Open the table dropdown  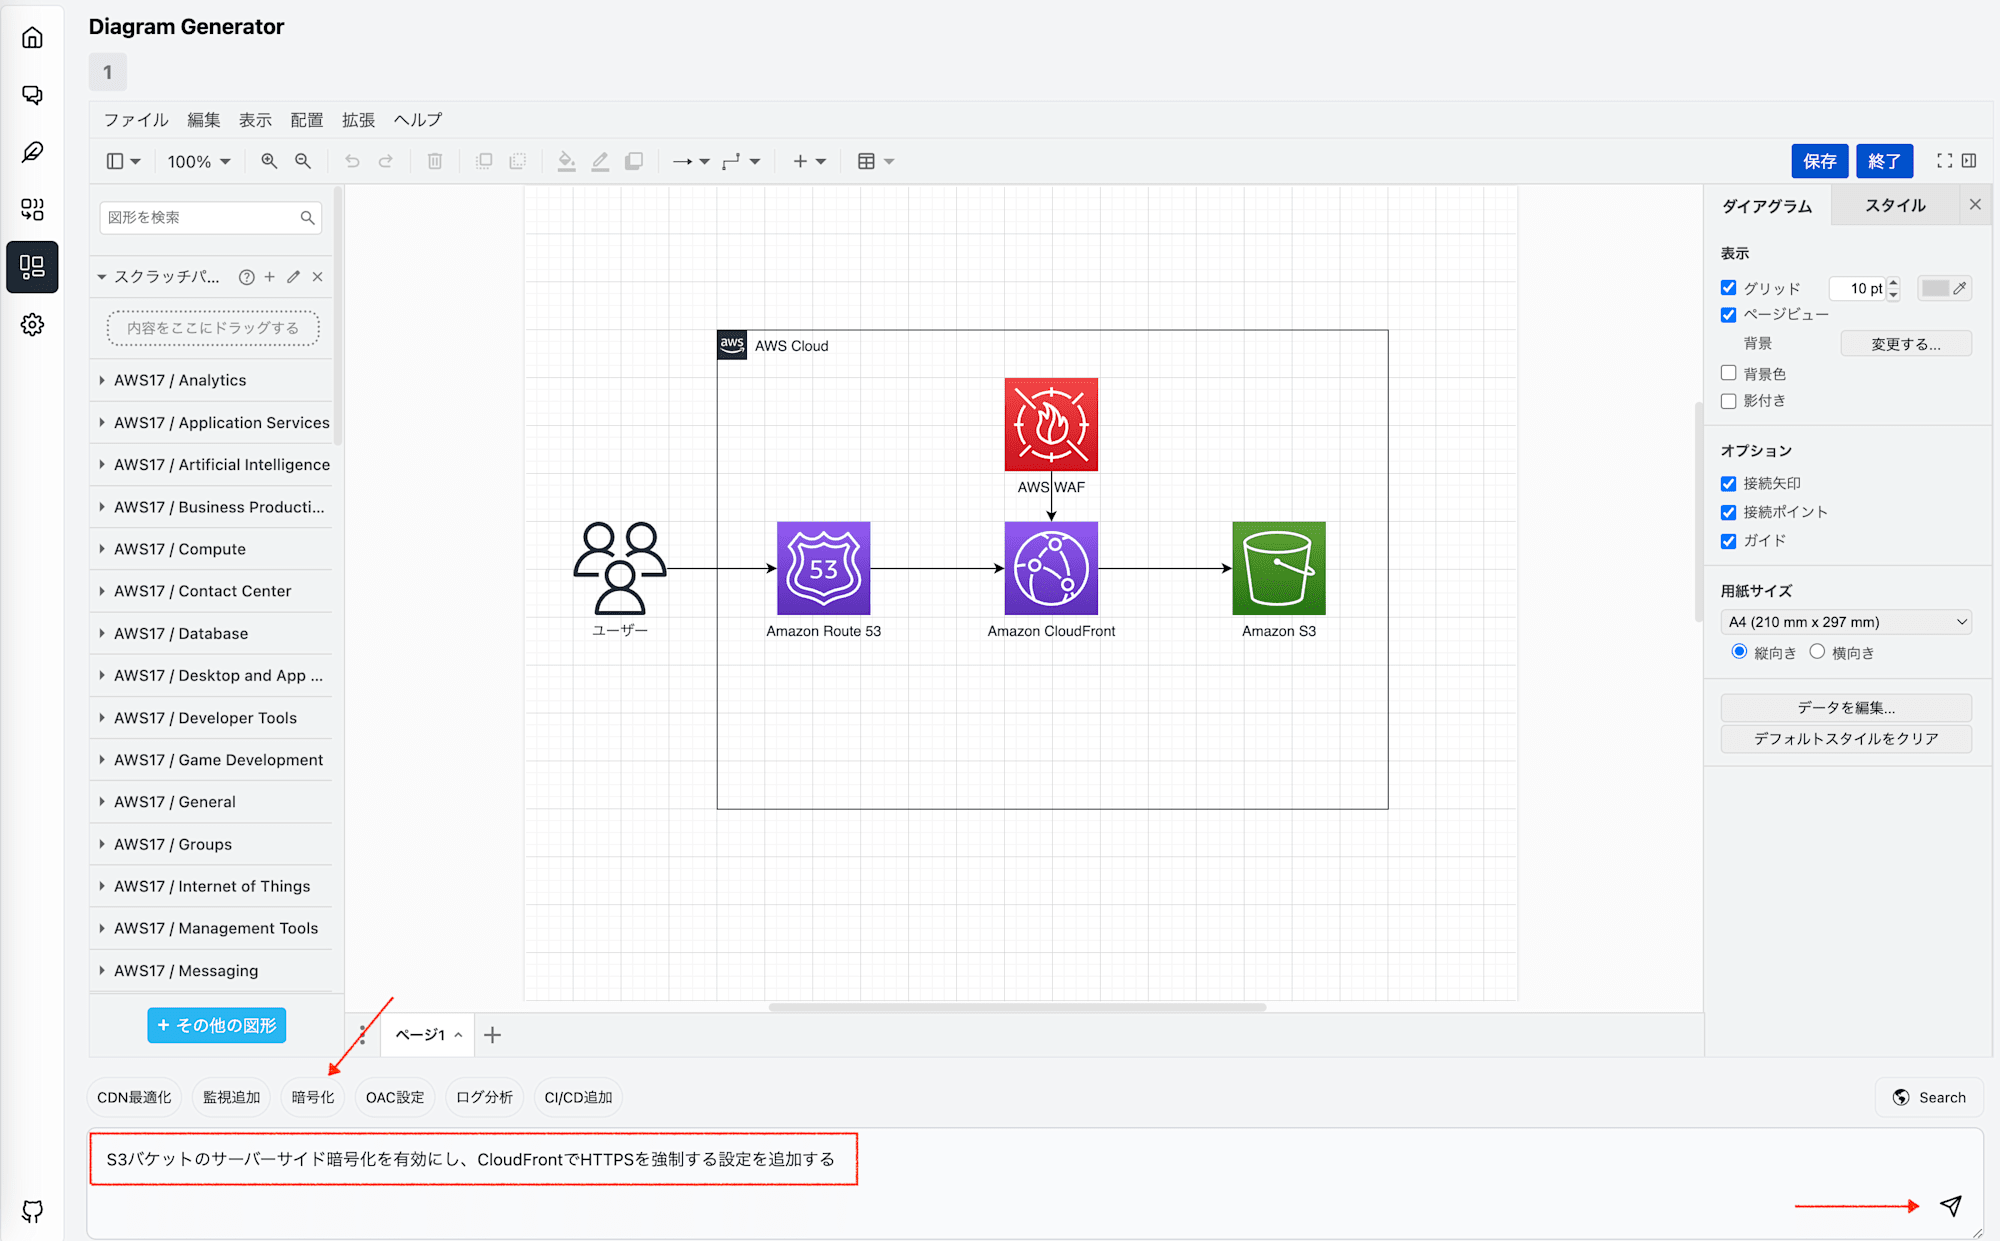[x=876, y=161]
